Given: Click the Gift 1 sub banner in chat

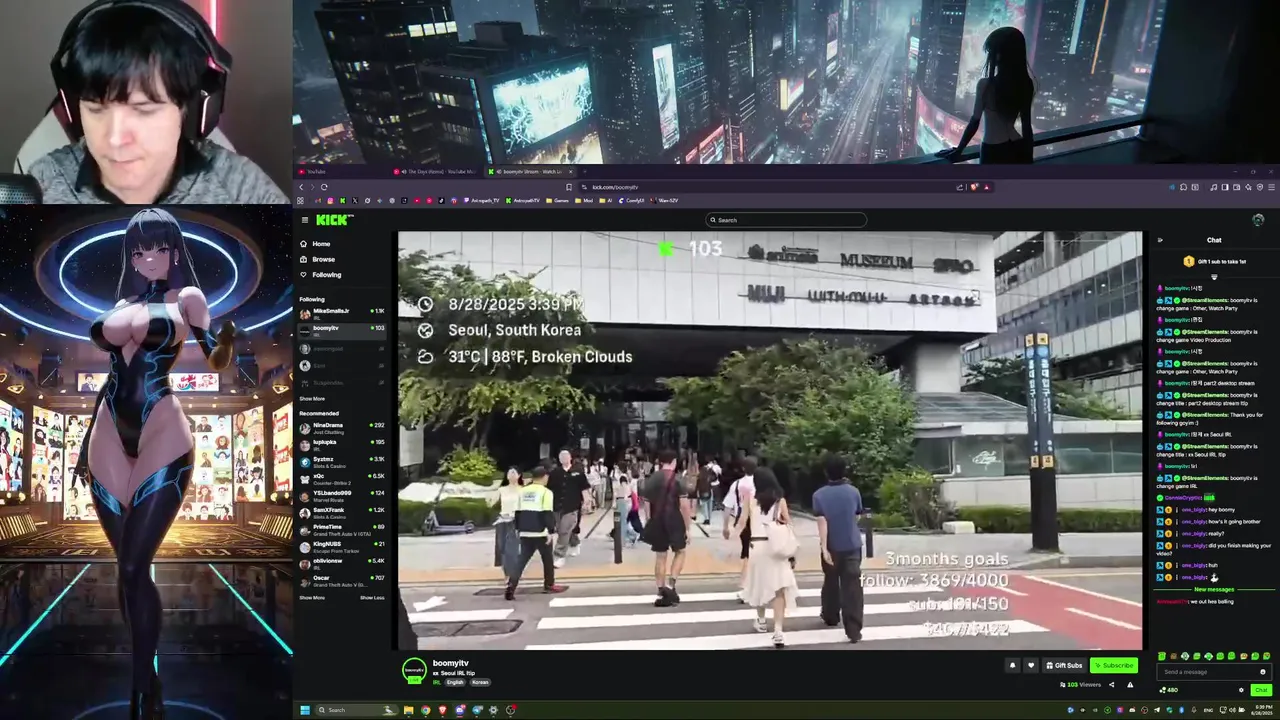Looking at the screenshot, I should coord(1214,261).
